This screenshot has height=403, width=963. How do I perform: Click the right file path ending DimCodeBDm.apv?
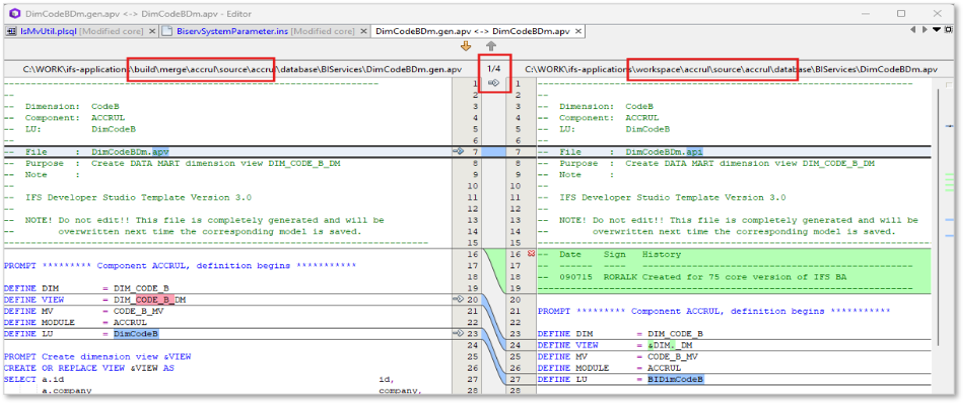click(x=731, y=69)
